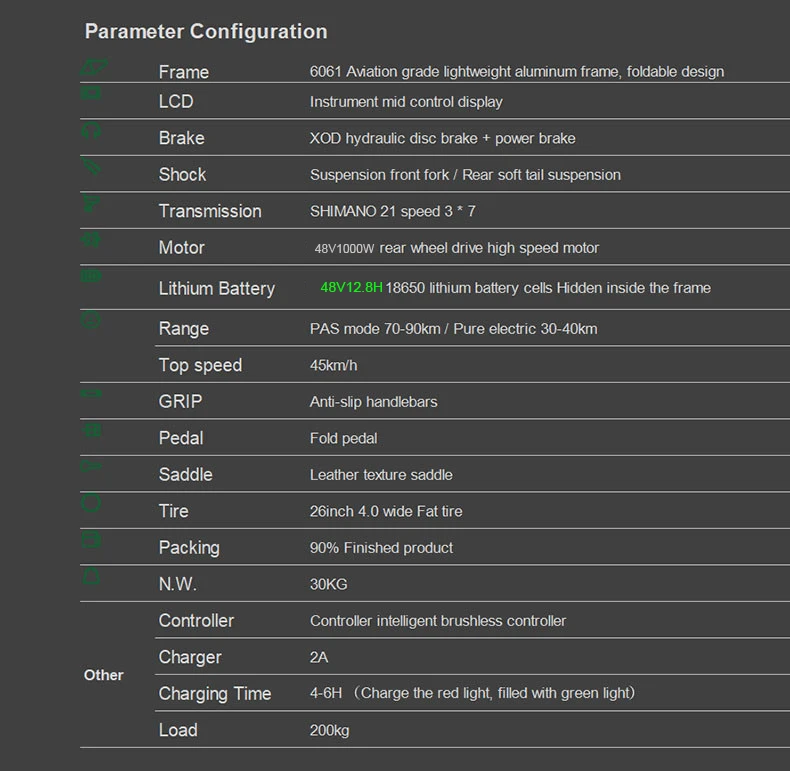The width and height of the screenshot is (790, 771).
Task: Click the Charging Time row label
Action: tap(215, 694)
